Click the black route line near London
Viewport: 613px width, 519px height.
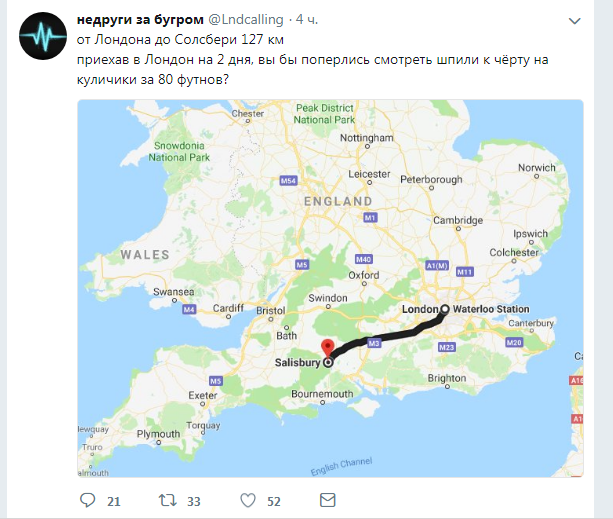[420, 330]
